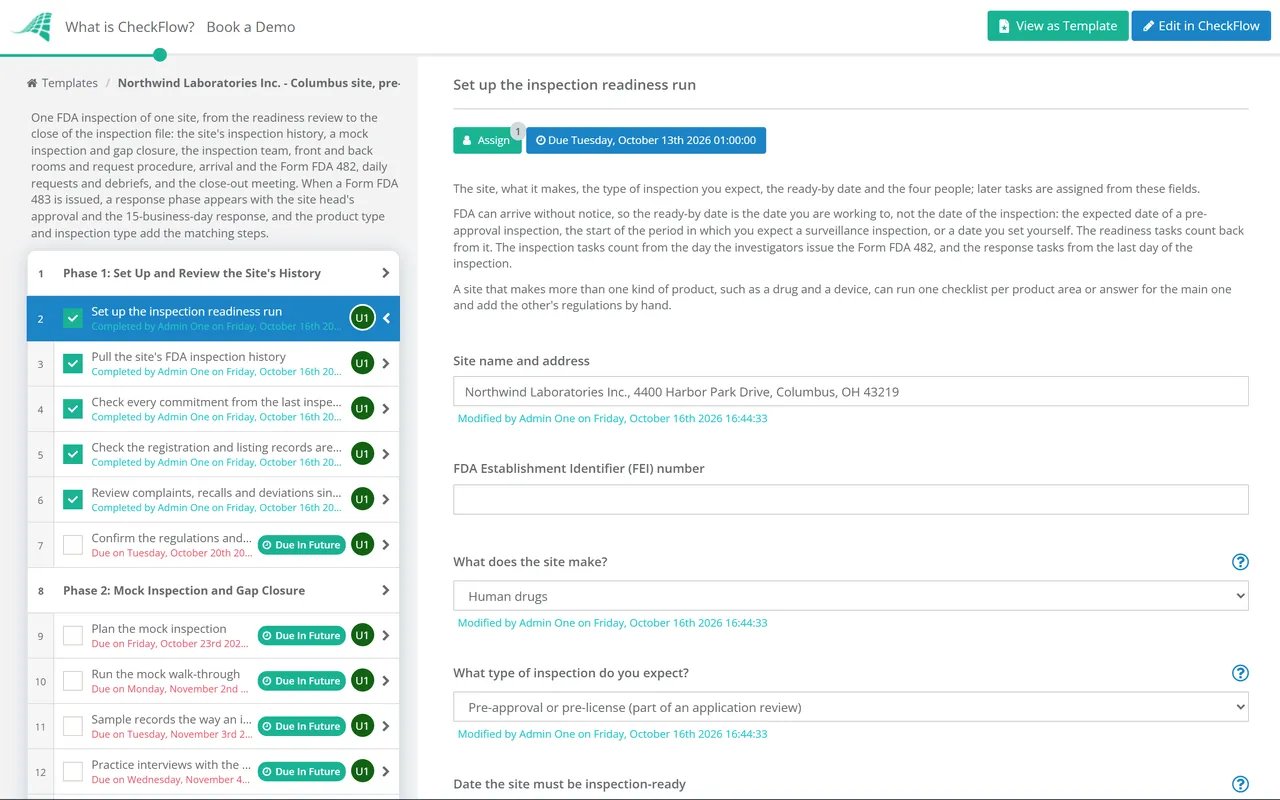Collapse selected task 2 with left chevron

coord(387,318)
